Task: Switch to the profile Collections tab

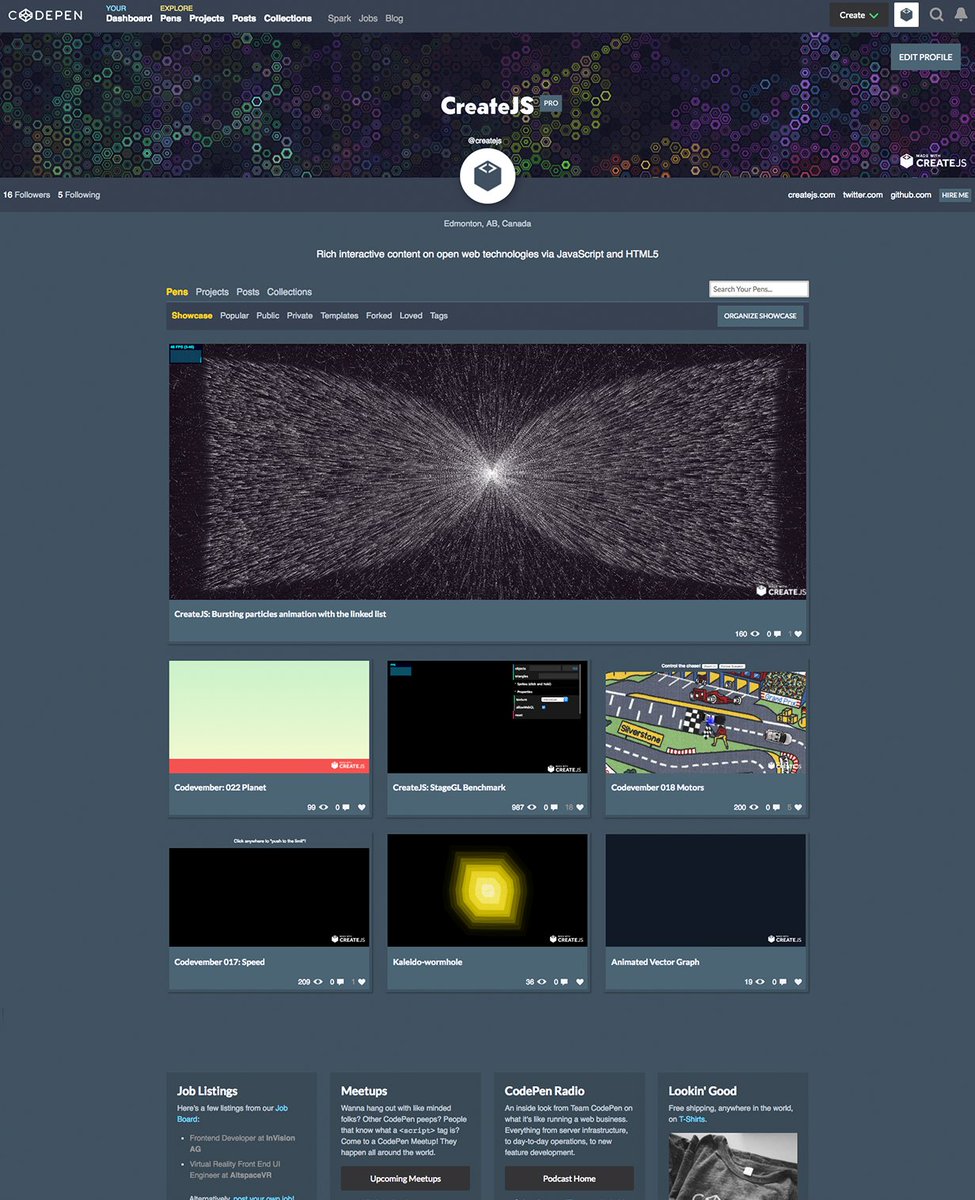Action: point(289,292)
